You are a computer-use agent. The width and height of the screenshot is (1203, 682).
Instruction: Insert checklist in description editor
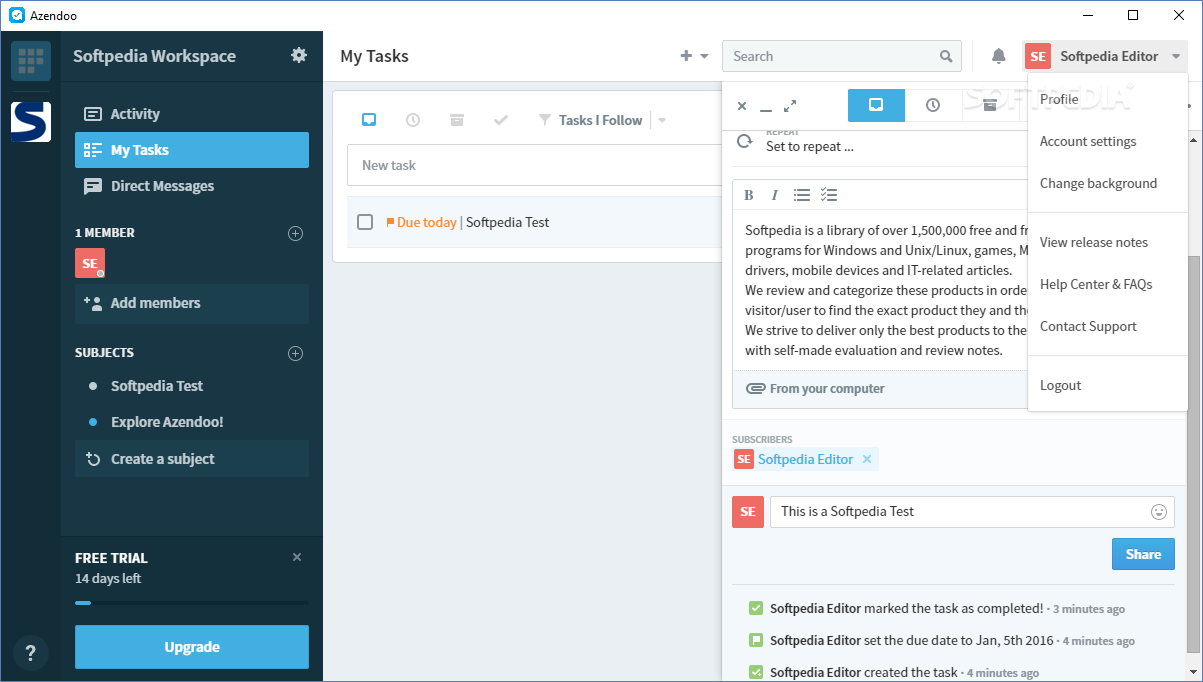click(829, 195)
